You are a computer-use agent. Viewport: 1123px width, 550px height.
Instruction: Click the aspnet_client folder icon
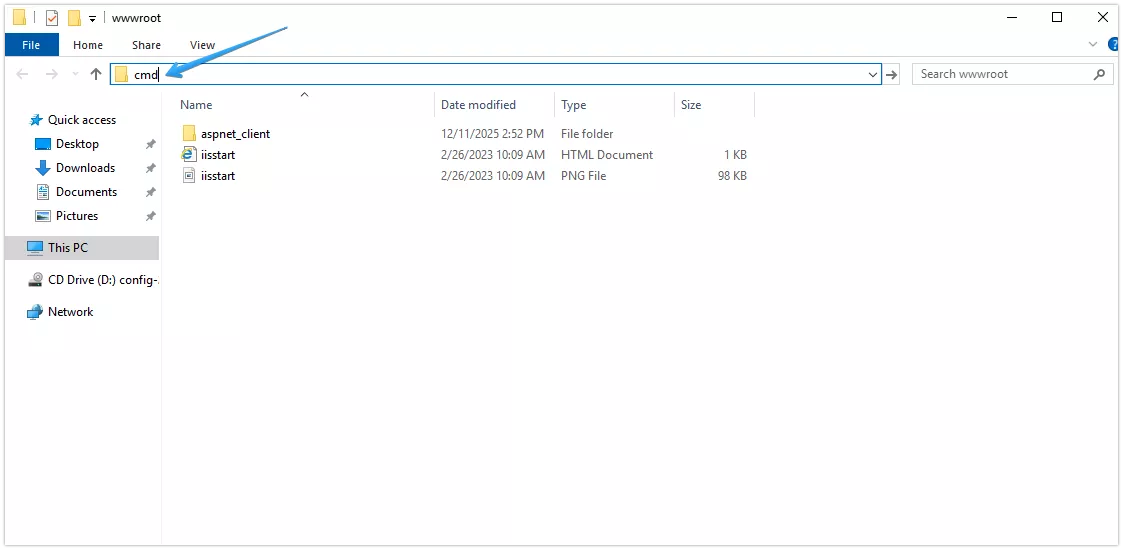(x=189, y=133)
